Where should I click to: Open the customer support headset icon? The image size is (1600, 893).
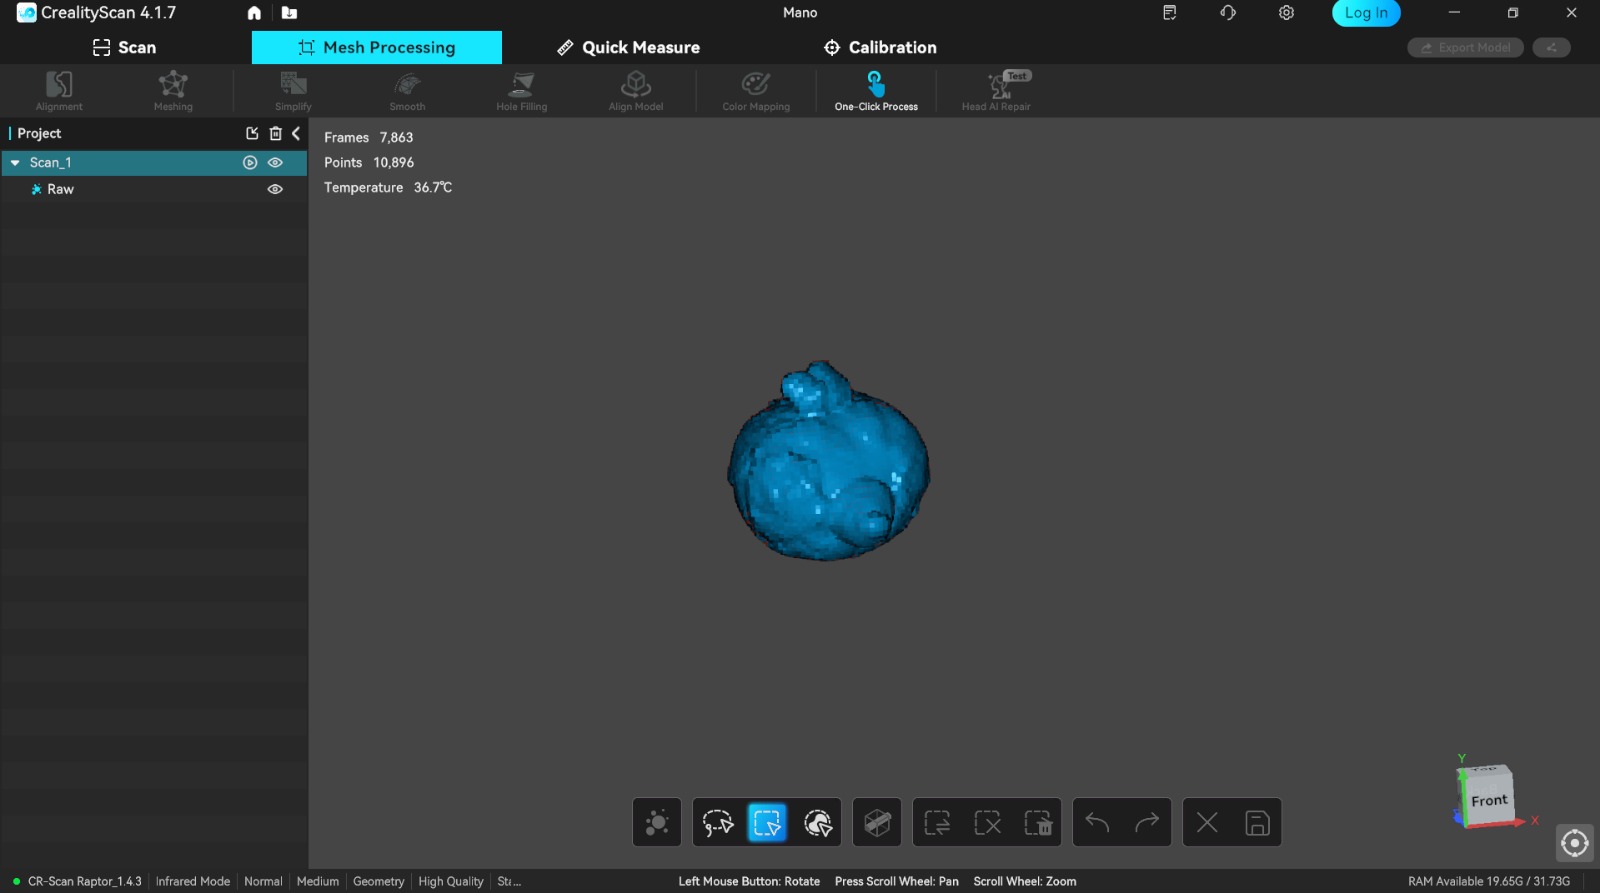pos(1228,13)
